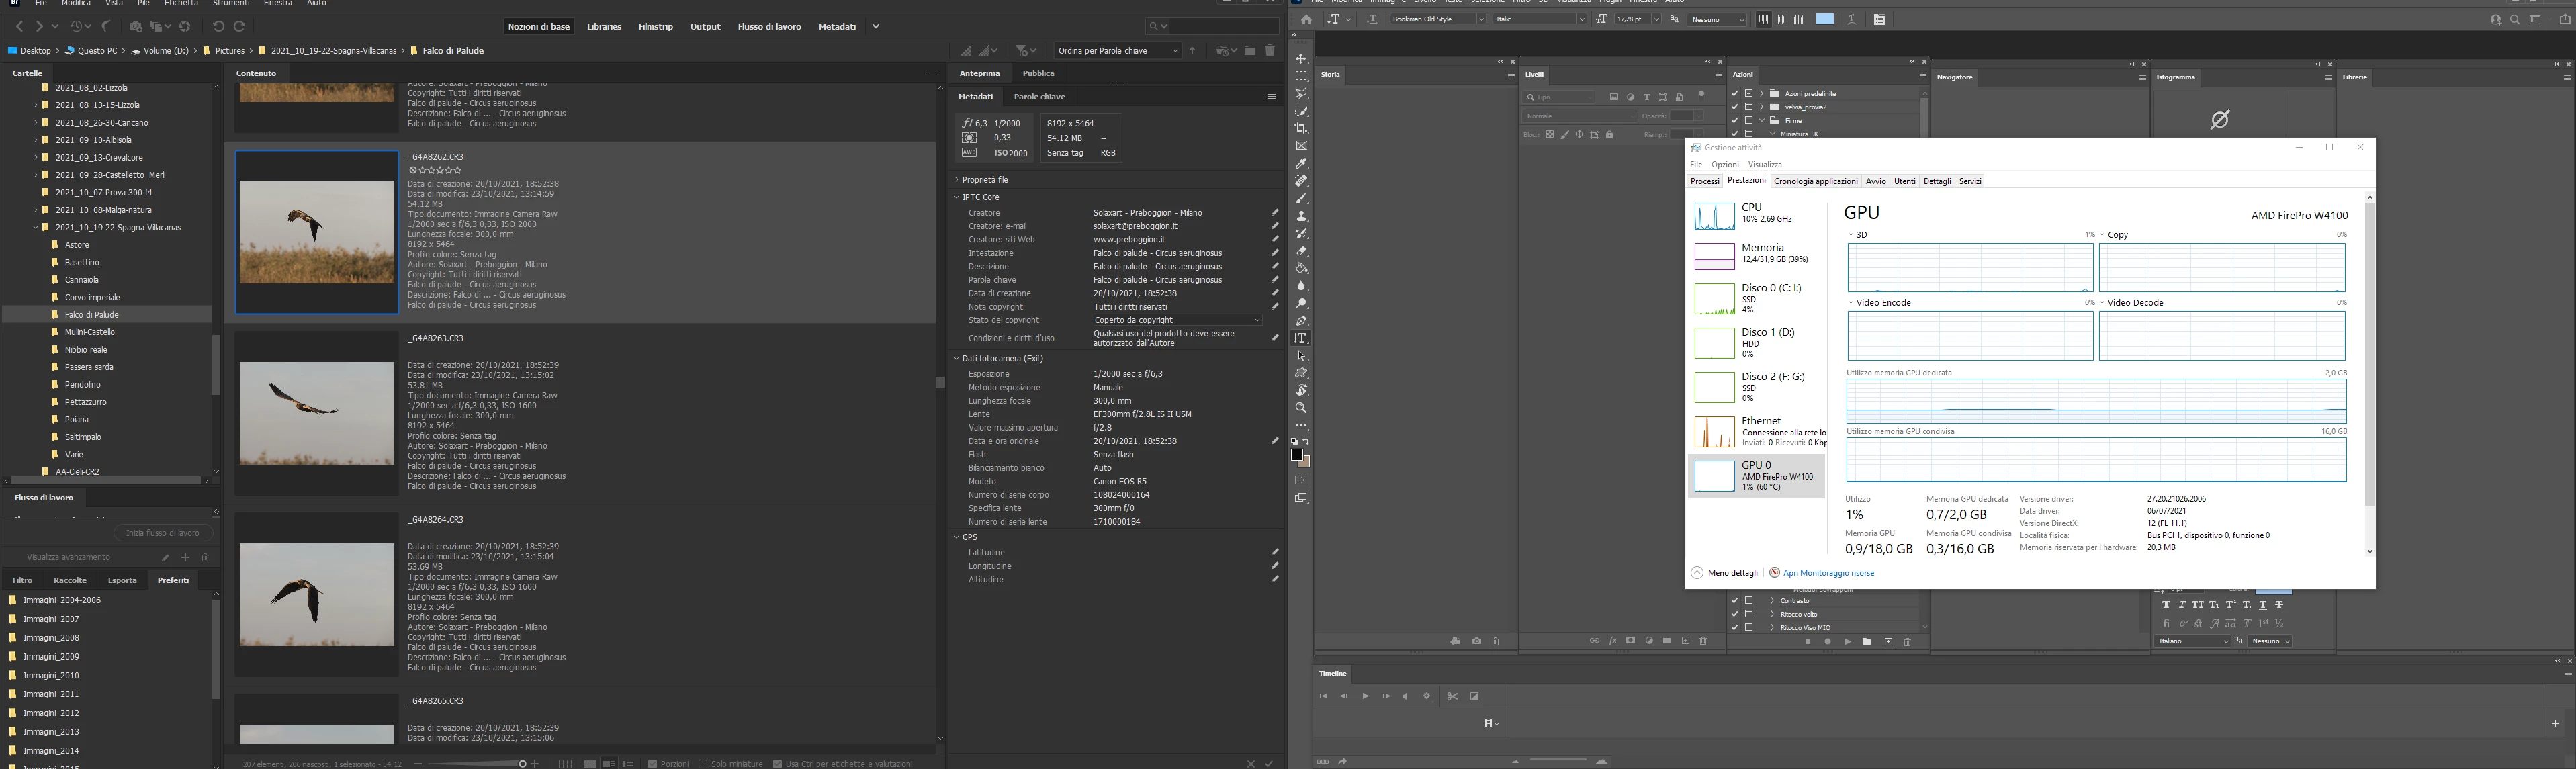Image resolution: width=2576 pixels, height=769 pixels.
Task: Collapse the Dati fotocamera (Exif) section
Action: [957, 358]
